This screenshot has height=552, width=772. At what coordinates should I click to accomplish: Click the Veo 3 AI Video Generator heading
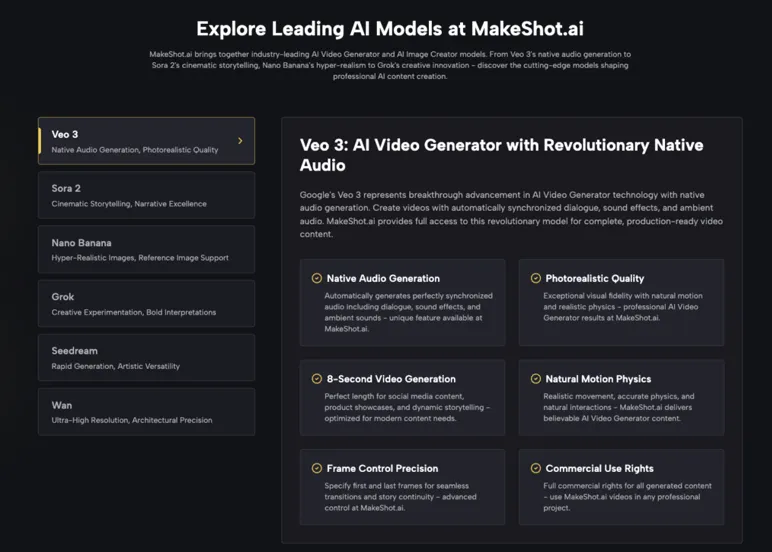501,155
